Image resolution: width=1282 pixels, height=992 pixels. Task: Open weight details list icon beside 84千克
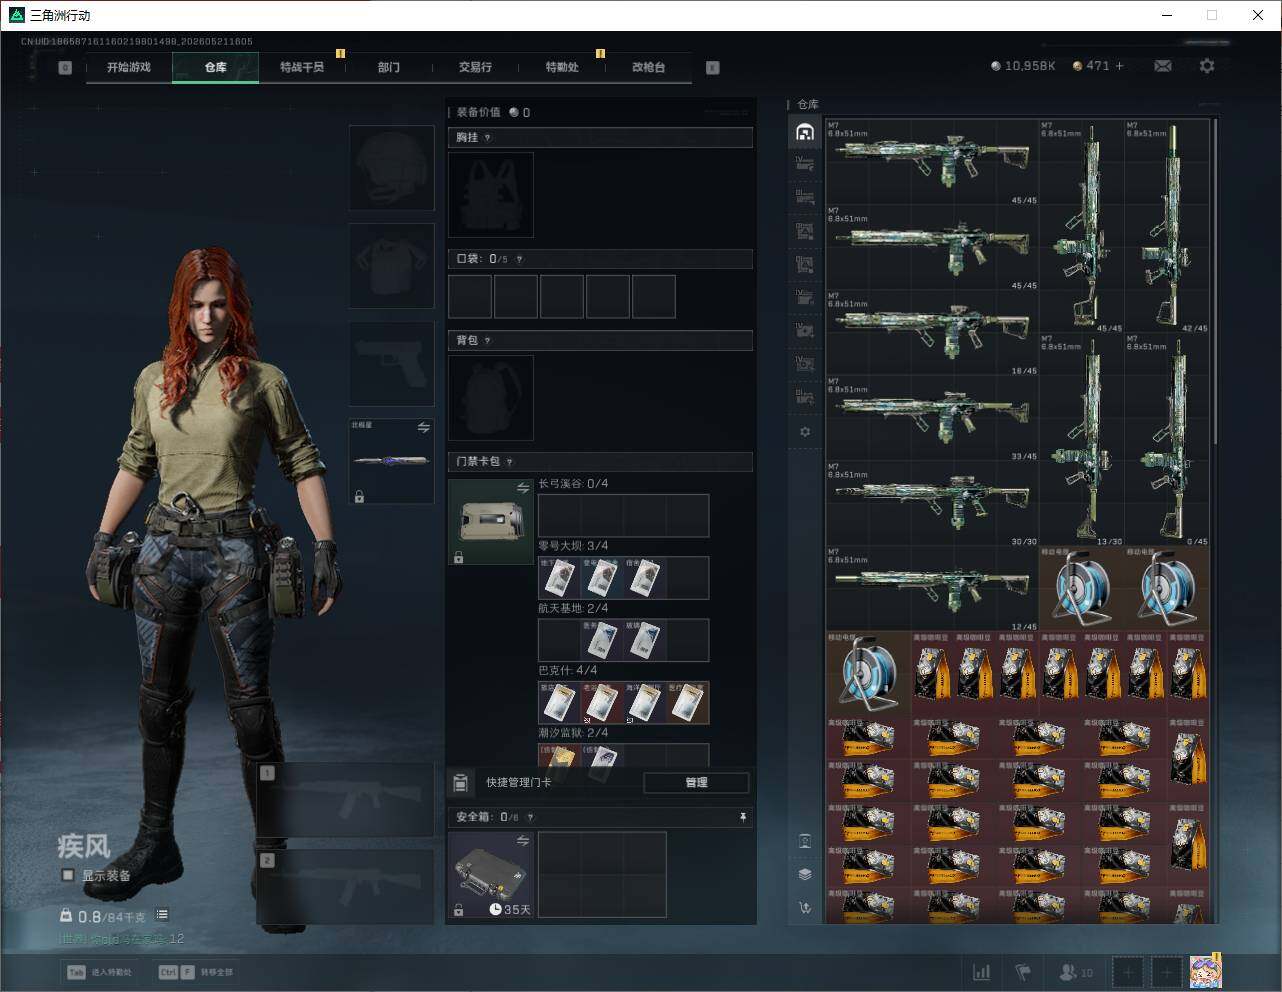162,915
